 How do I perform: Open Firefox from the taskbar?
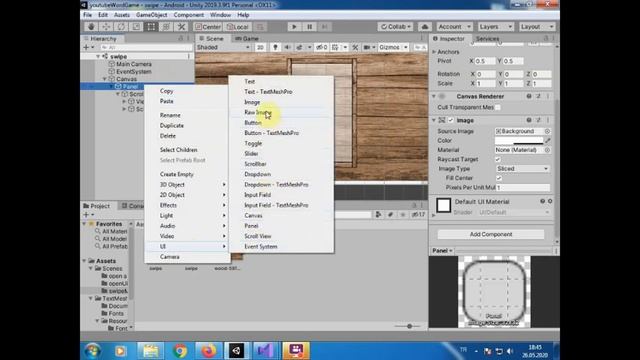pyautogui.click(x=209, y=351)
